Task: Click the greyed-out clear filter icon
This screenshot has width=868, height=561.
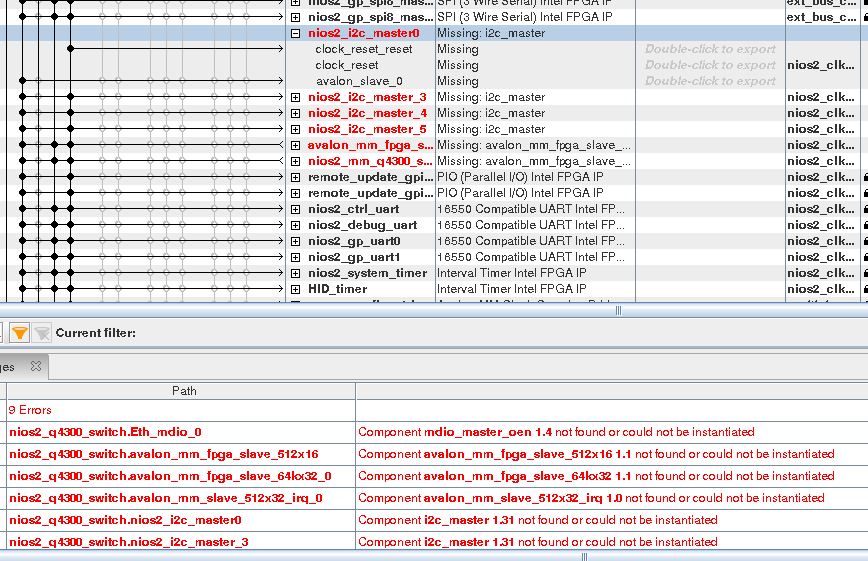Action: coord(42,333)
